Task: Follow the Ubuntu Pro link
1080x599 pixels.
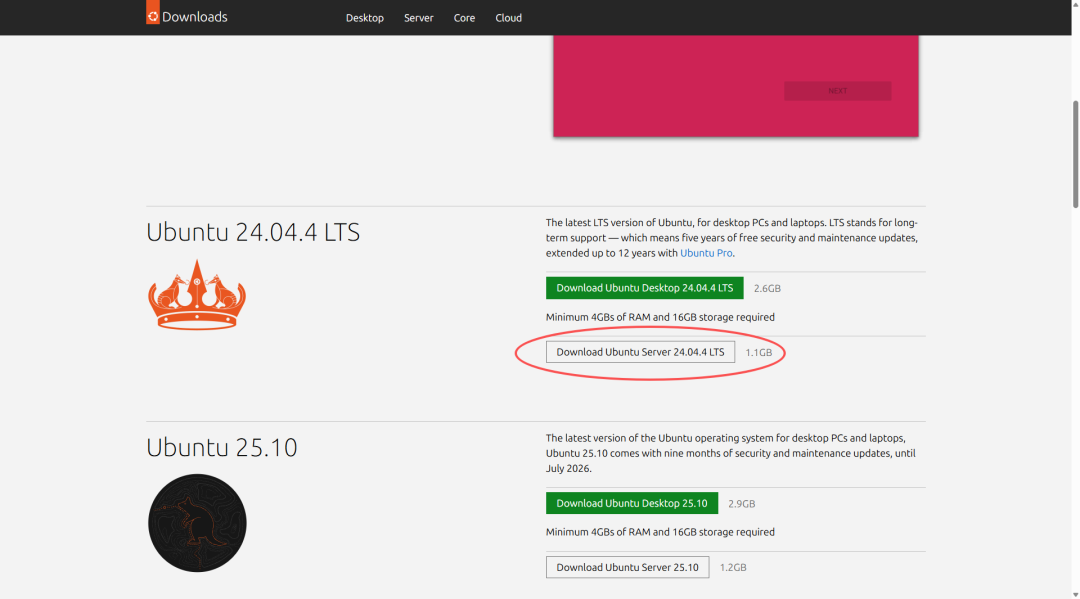Action: point(706,253)
